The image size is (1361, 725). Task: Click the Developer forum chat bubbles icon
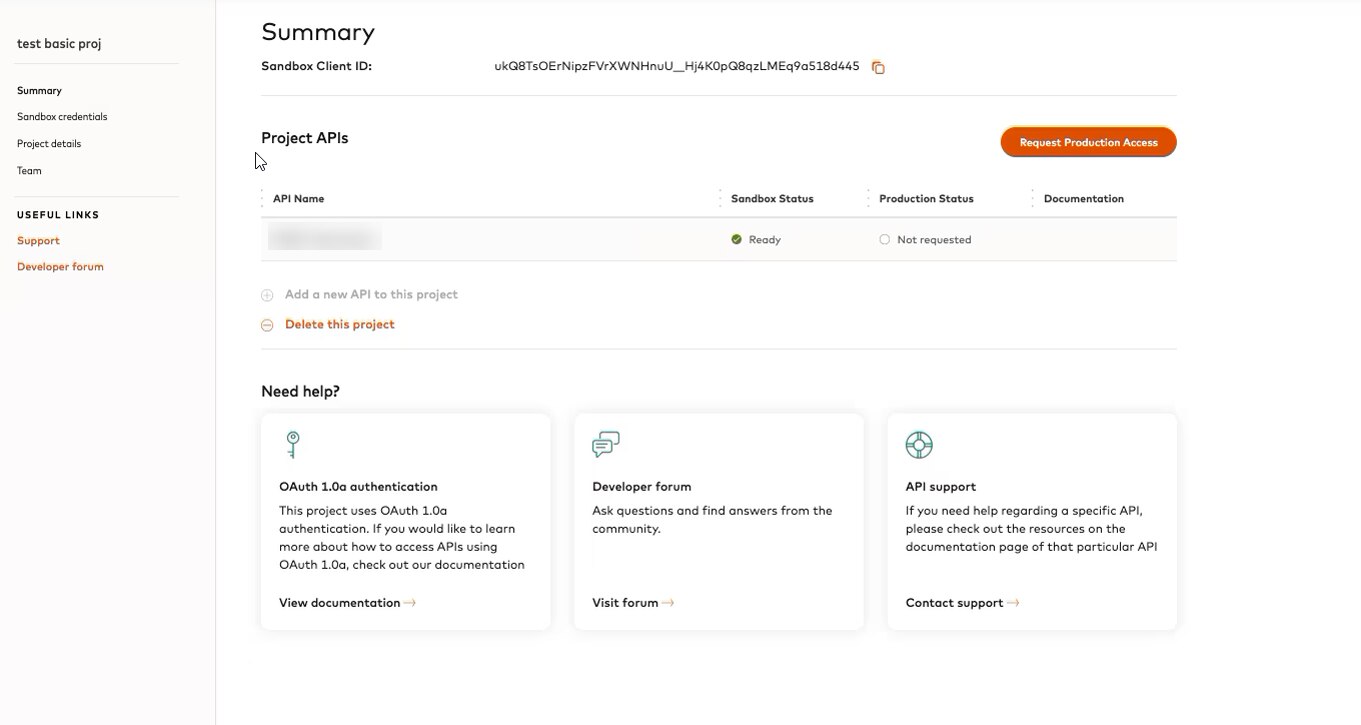click(606, 444)
